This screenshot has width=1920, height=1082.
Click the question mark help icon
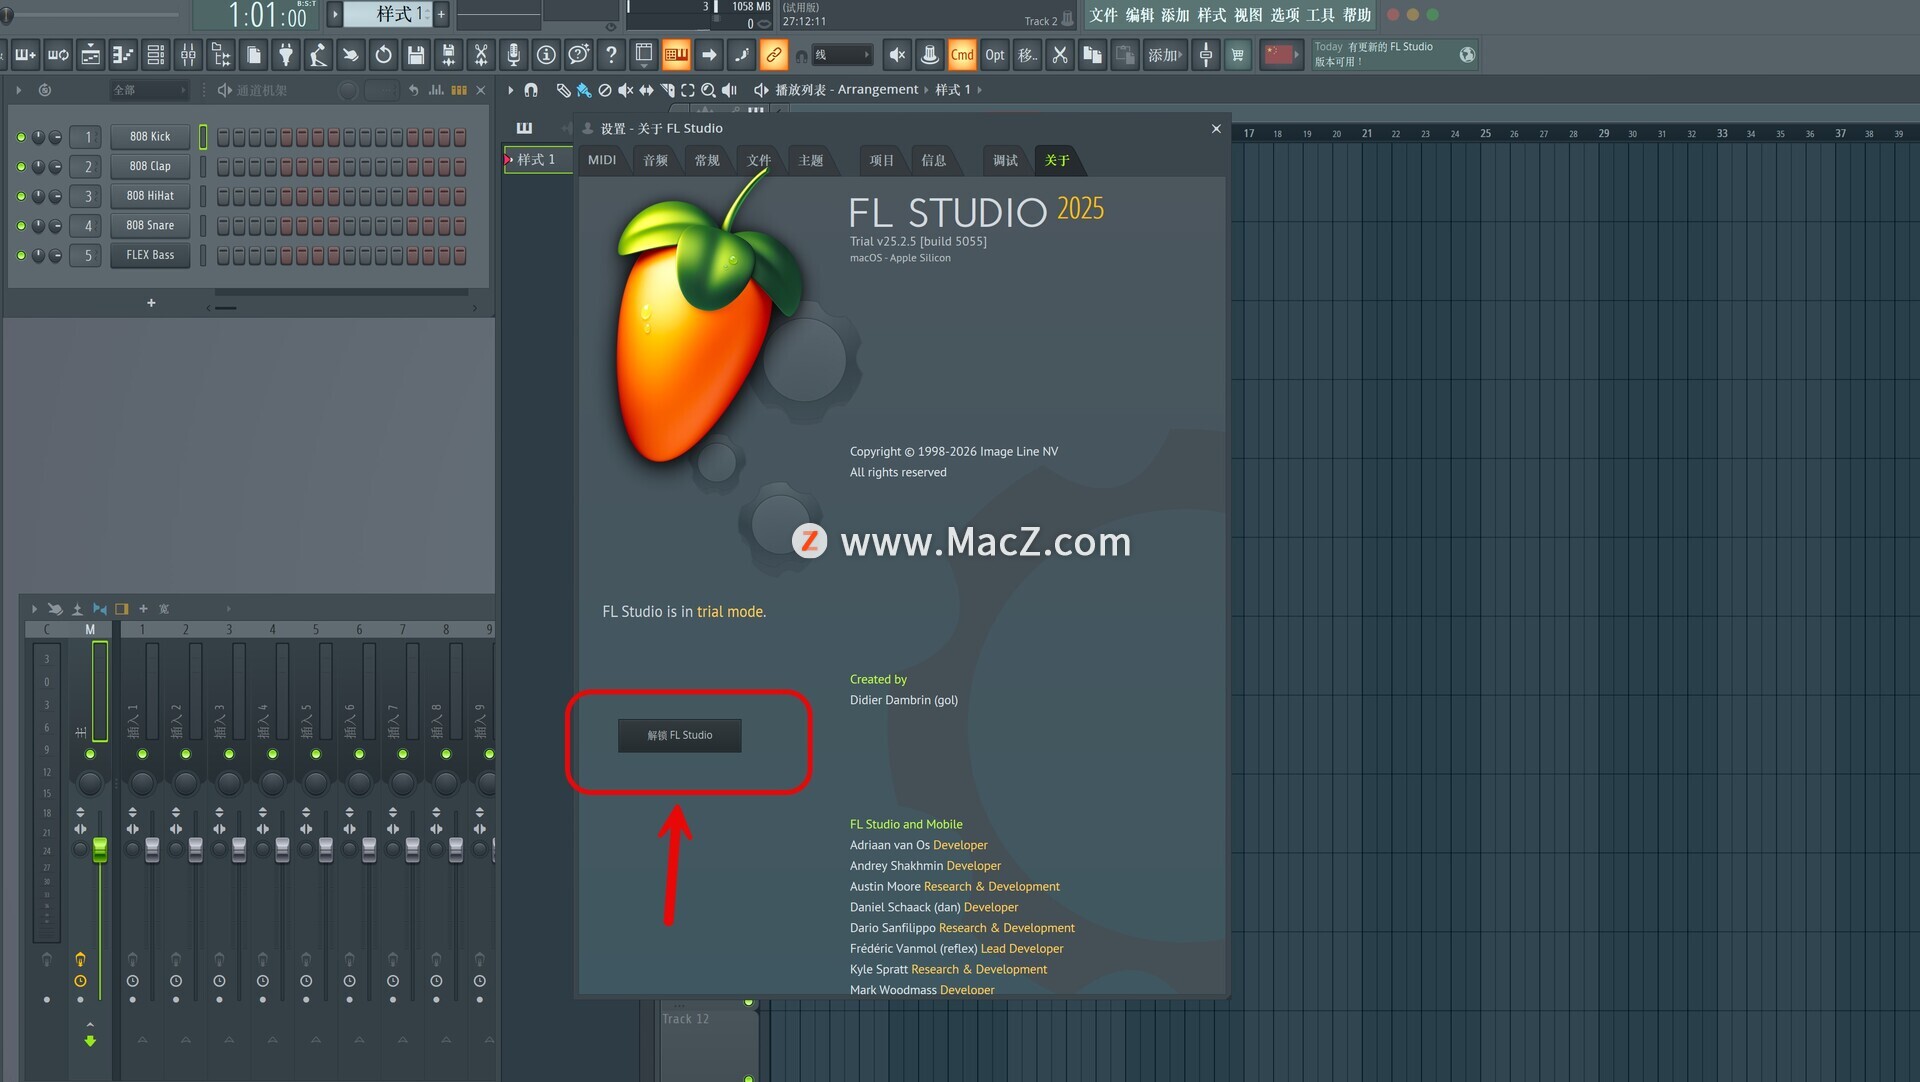tap(611, 55)
